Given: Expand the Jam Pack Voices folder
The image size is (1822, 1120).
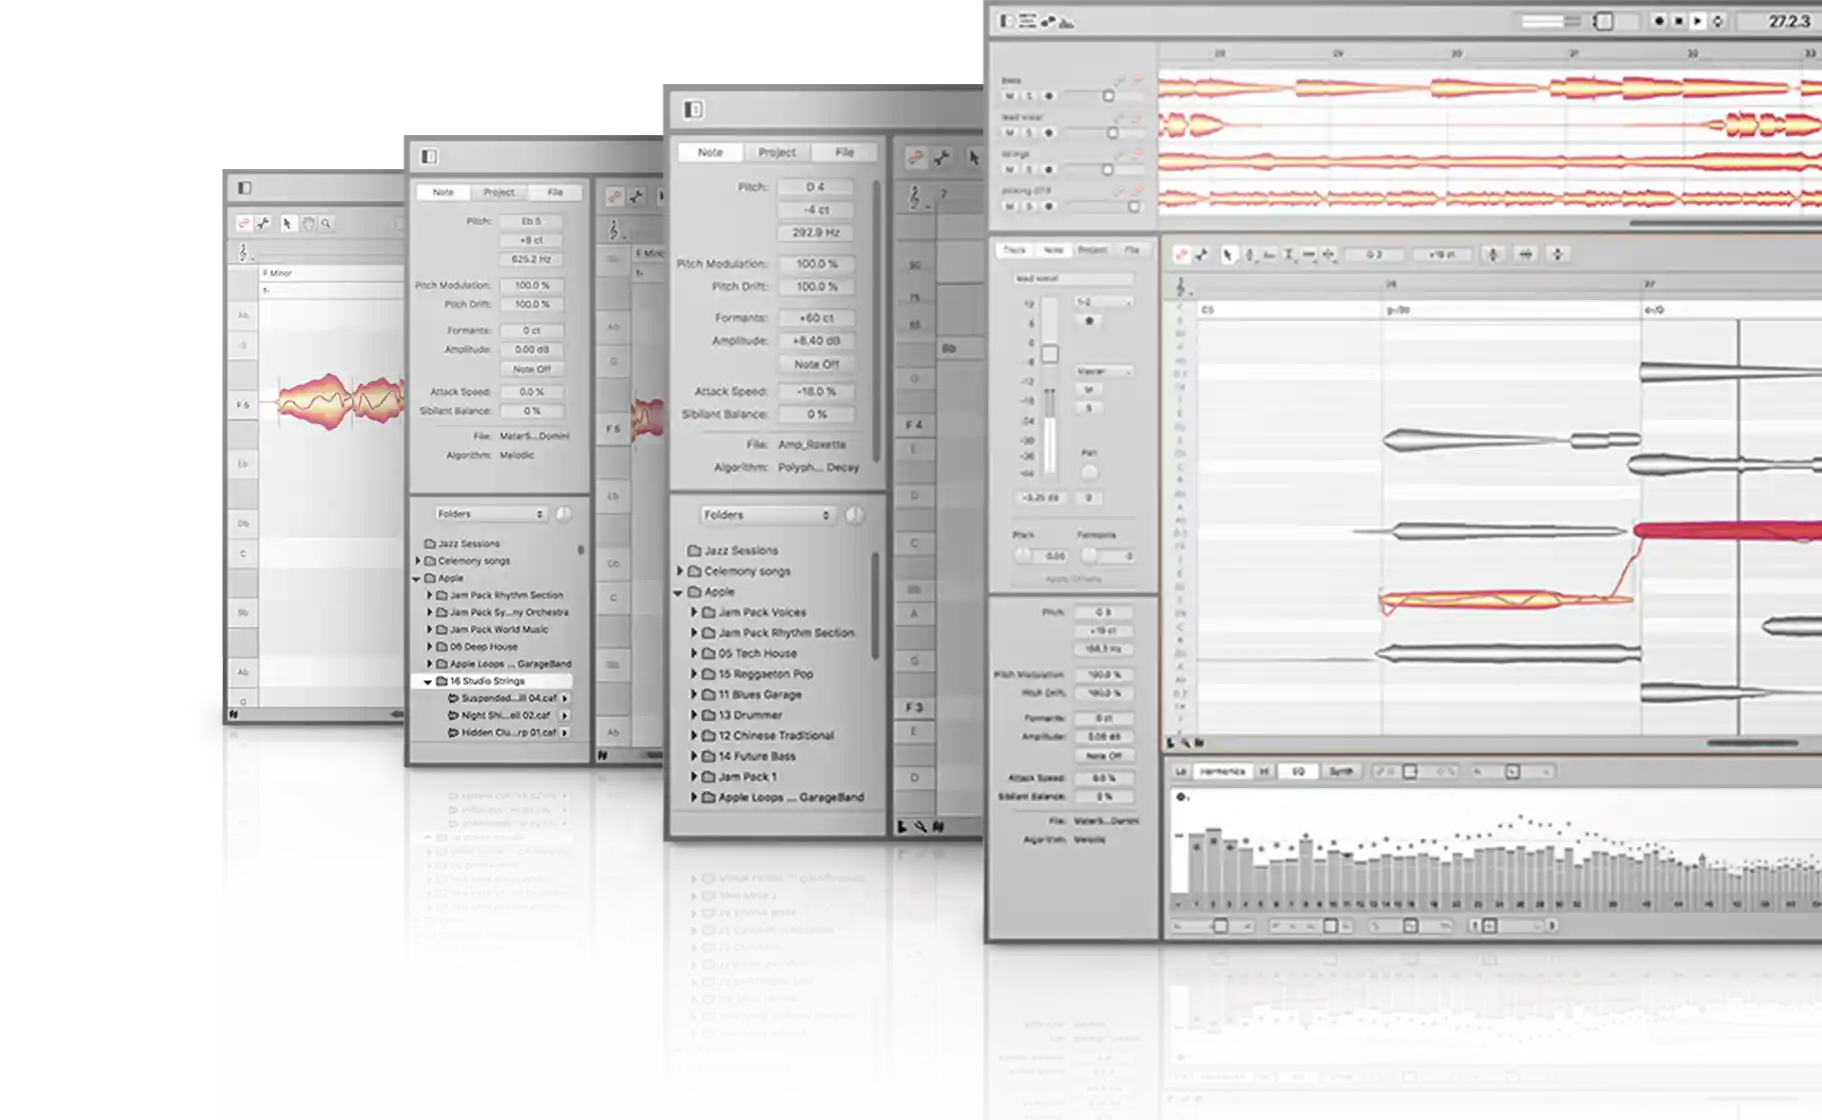Looking at the screenshot, I should pyautogui.click(x=694, y=612).
